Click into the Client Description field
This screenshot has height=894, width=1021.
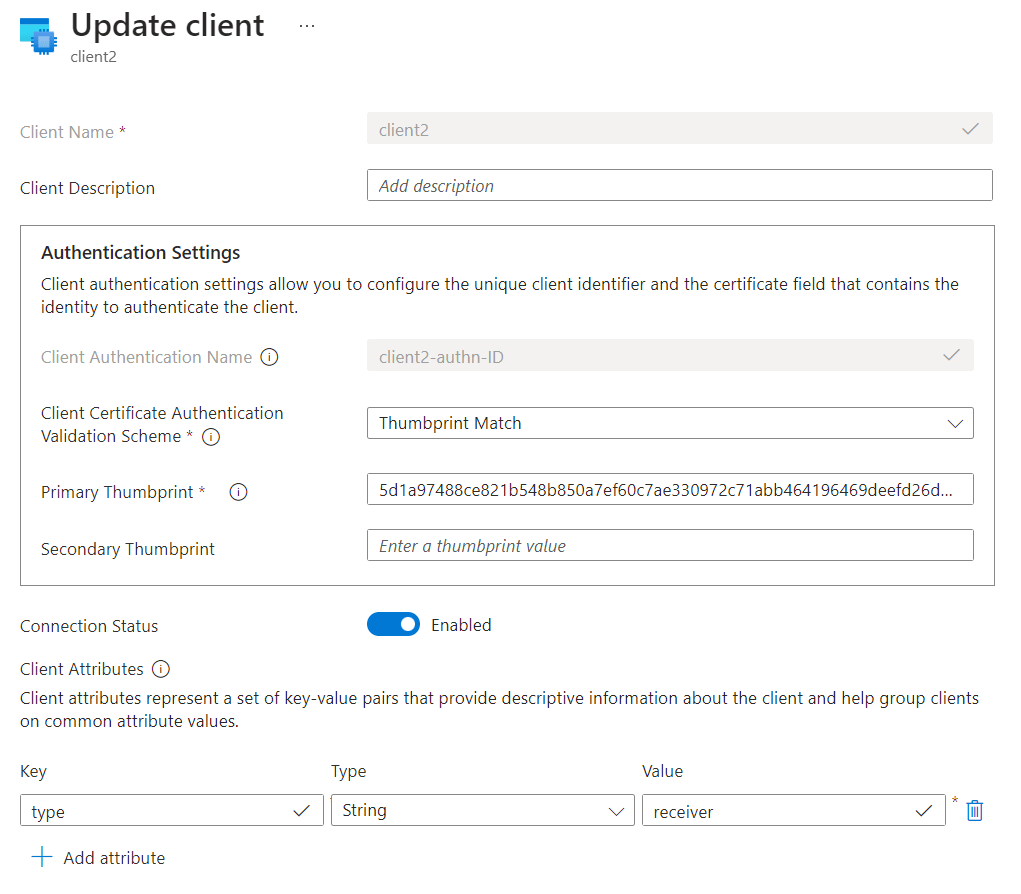[x=679, y=186]
